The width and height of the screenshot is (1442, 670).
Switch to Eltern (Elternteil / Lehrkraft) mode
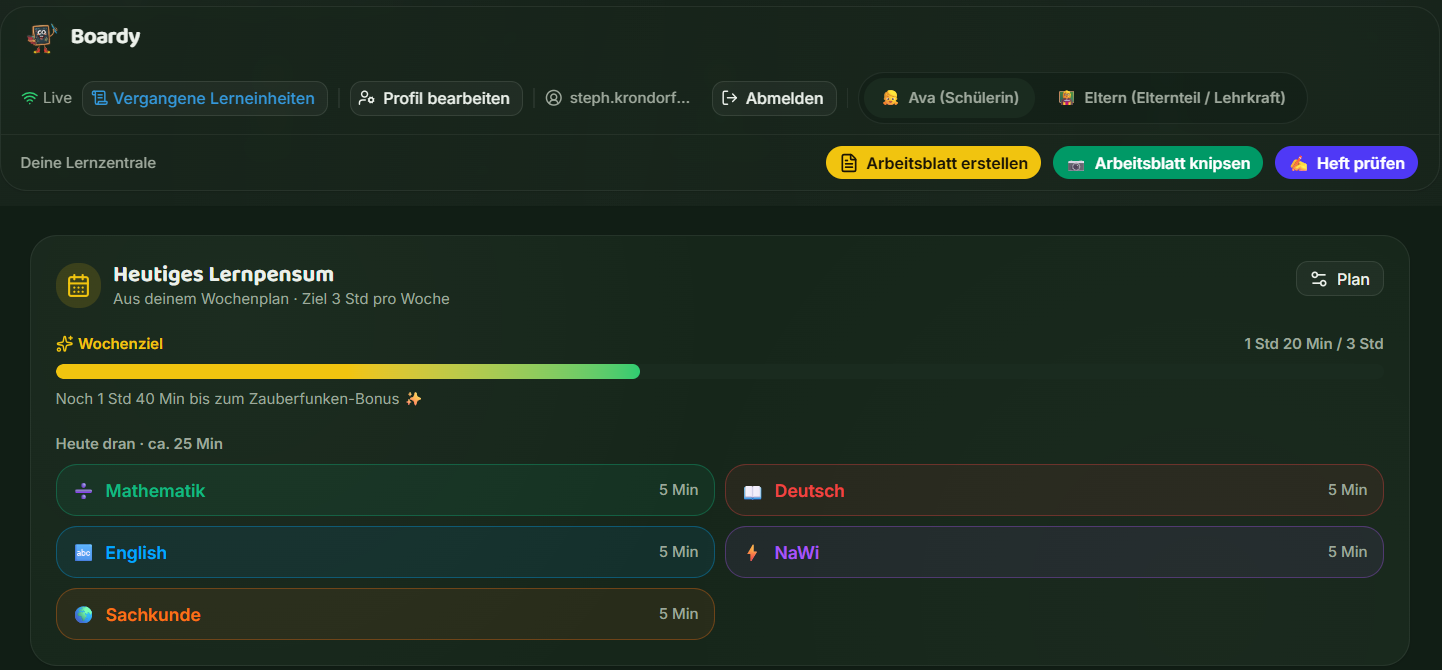(1172, 98)
